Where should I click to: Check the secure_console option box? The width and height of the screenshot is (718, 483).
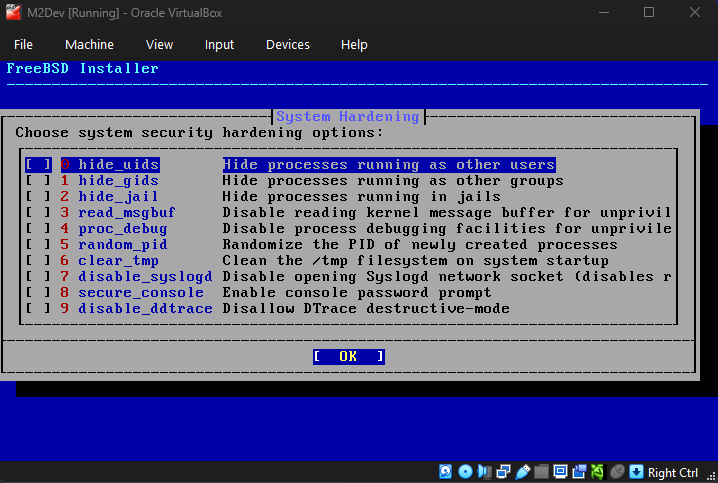38,293
